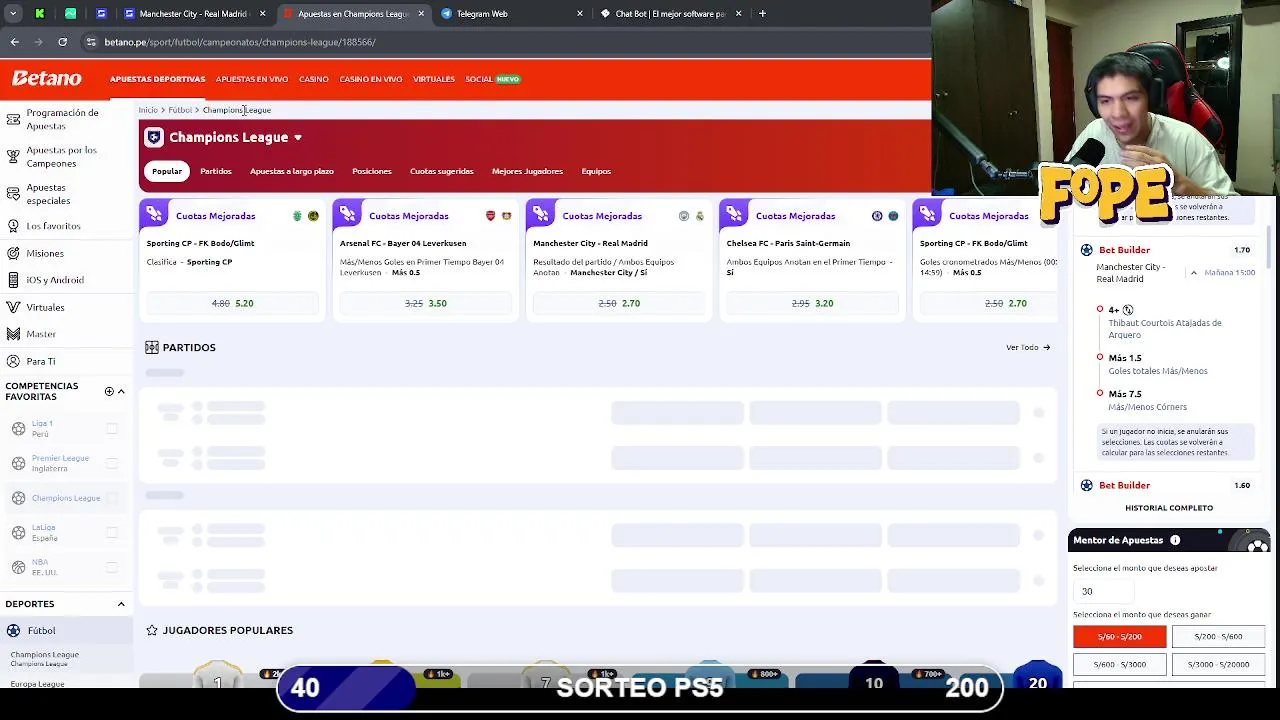Tick the Premier League Inglaterra checkbox
1280x720 pixels.
(x=112, y=463)
